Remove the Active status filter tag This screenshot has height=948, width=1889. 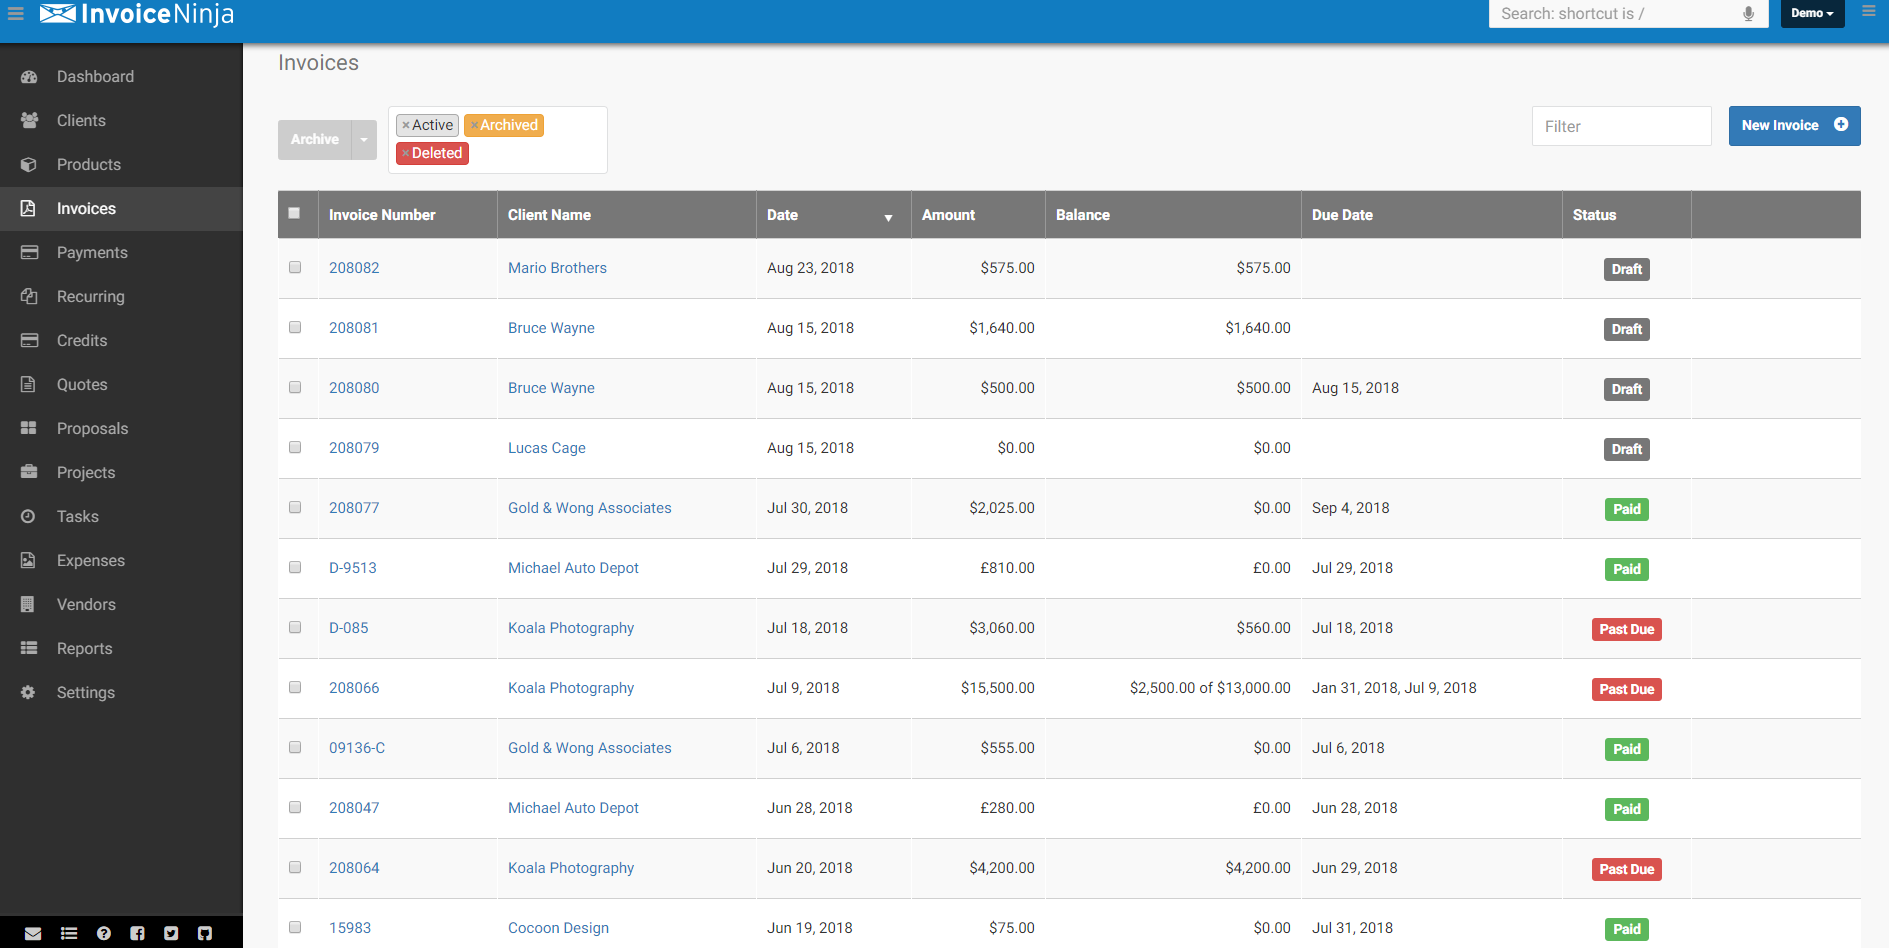406,125
